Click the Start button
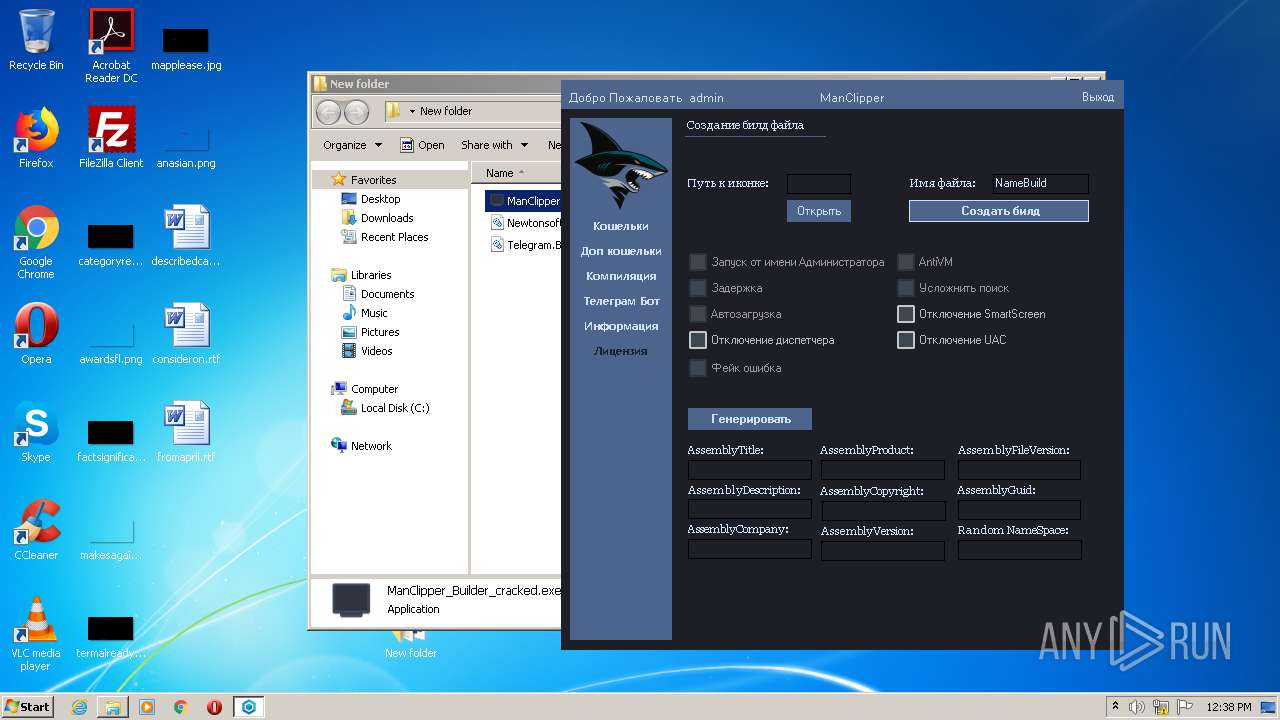Image resolution: width=1280 pixels, height=720 pixels. (x=27, y=707)
